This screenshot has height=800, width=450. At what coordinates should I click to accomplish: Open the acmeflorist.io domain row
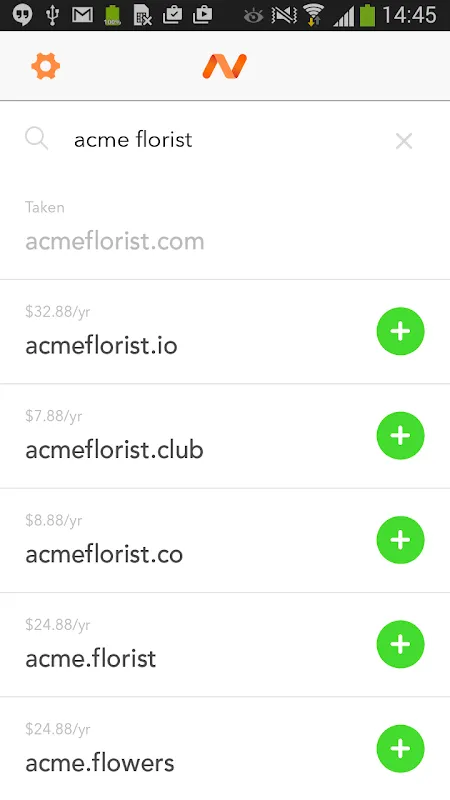[x=225, y=332]
